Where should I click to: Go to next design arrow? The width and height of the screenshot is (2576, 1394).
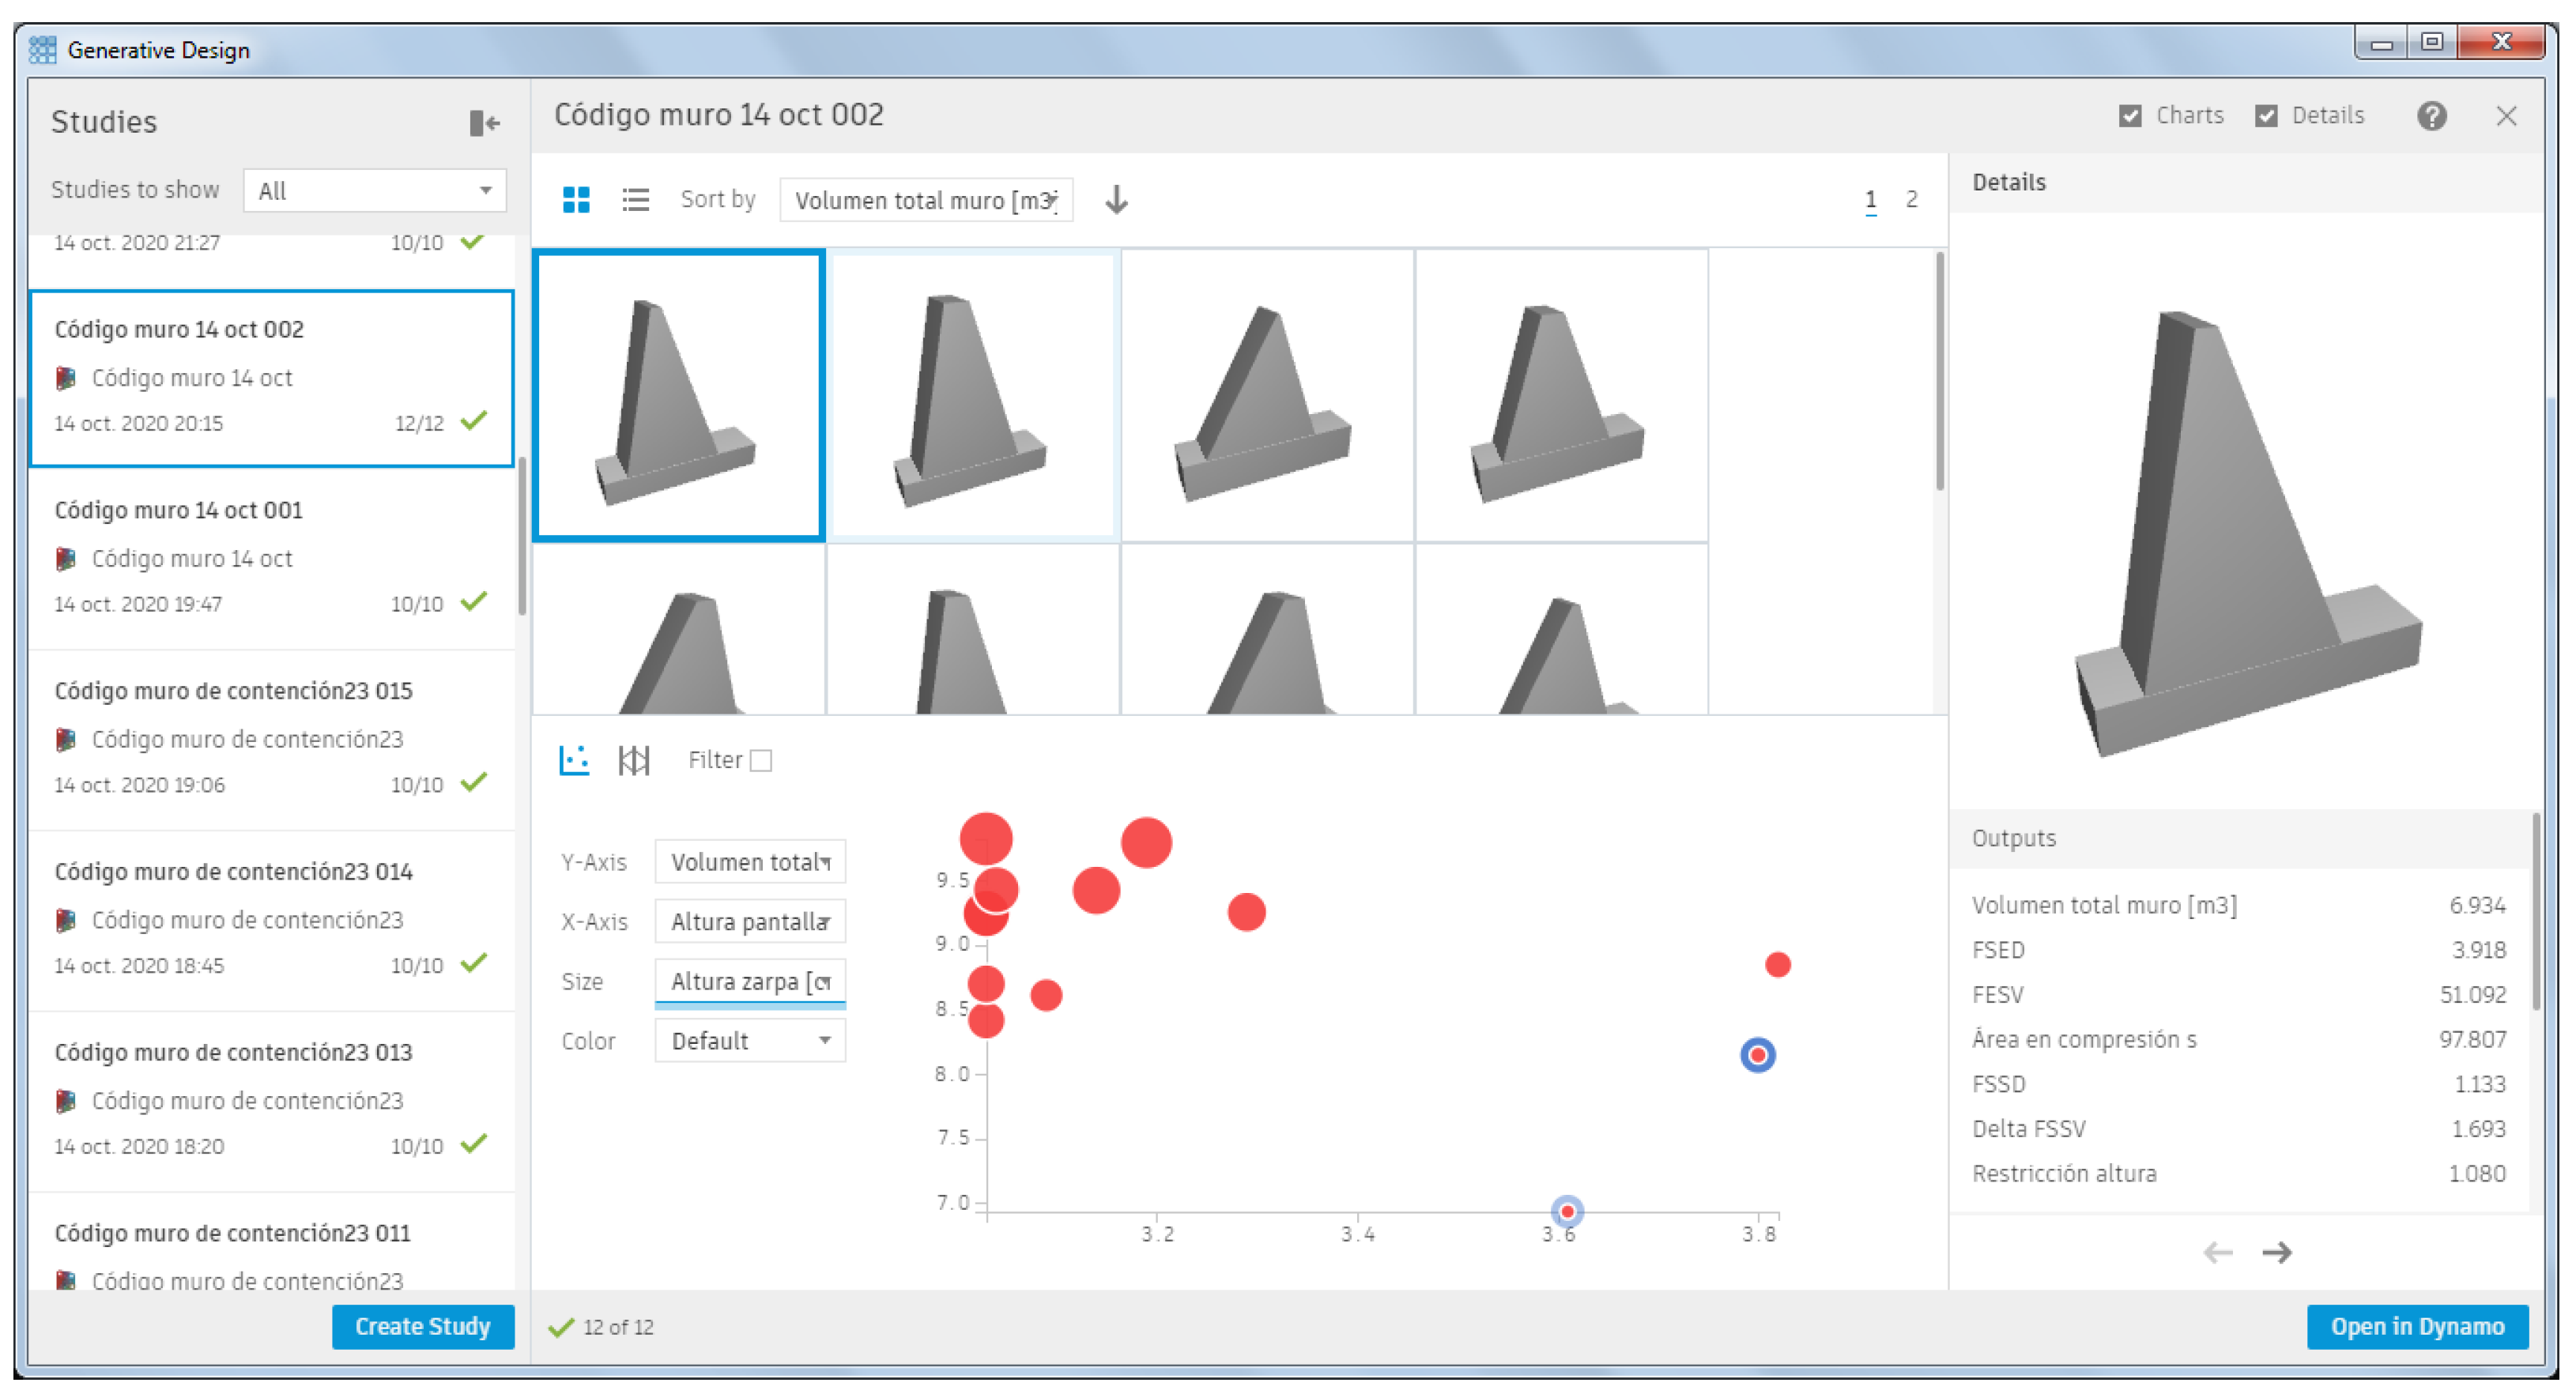coord(2277,1252)
